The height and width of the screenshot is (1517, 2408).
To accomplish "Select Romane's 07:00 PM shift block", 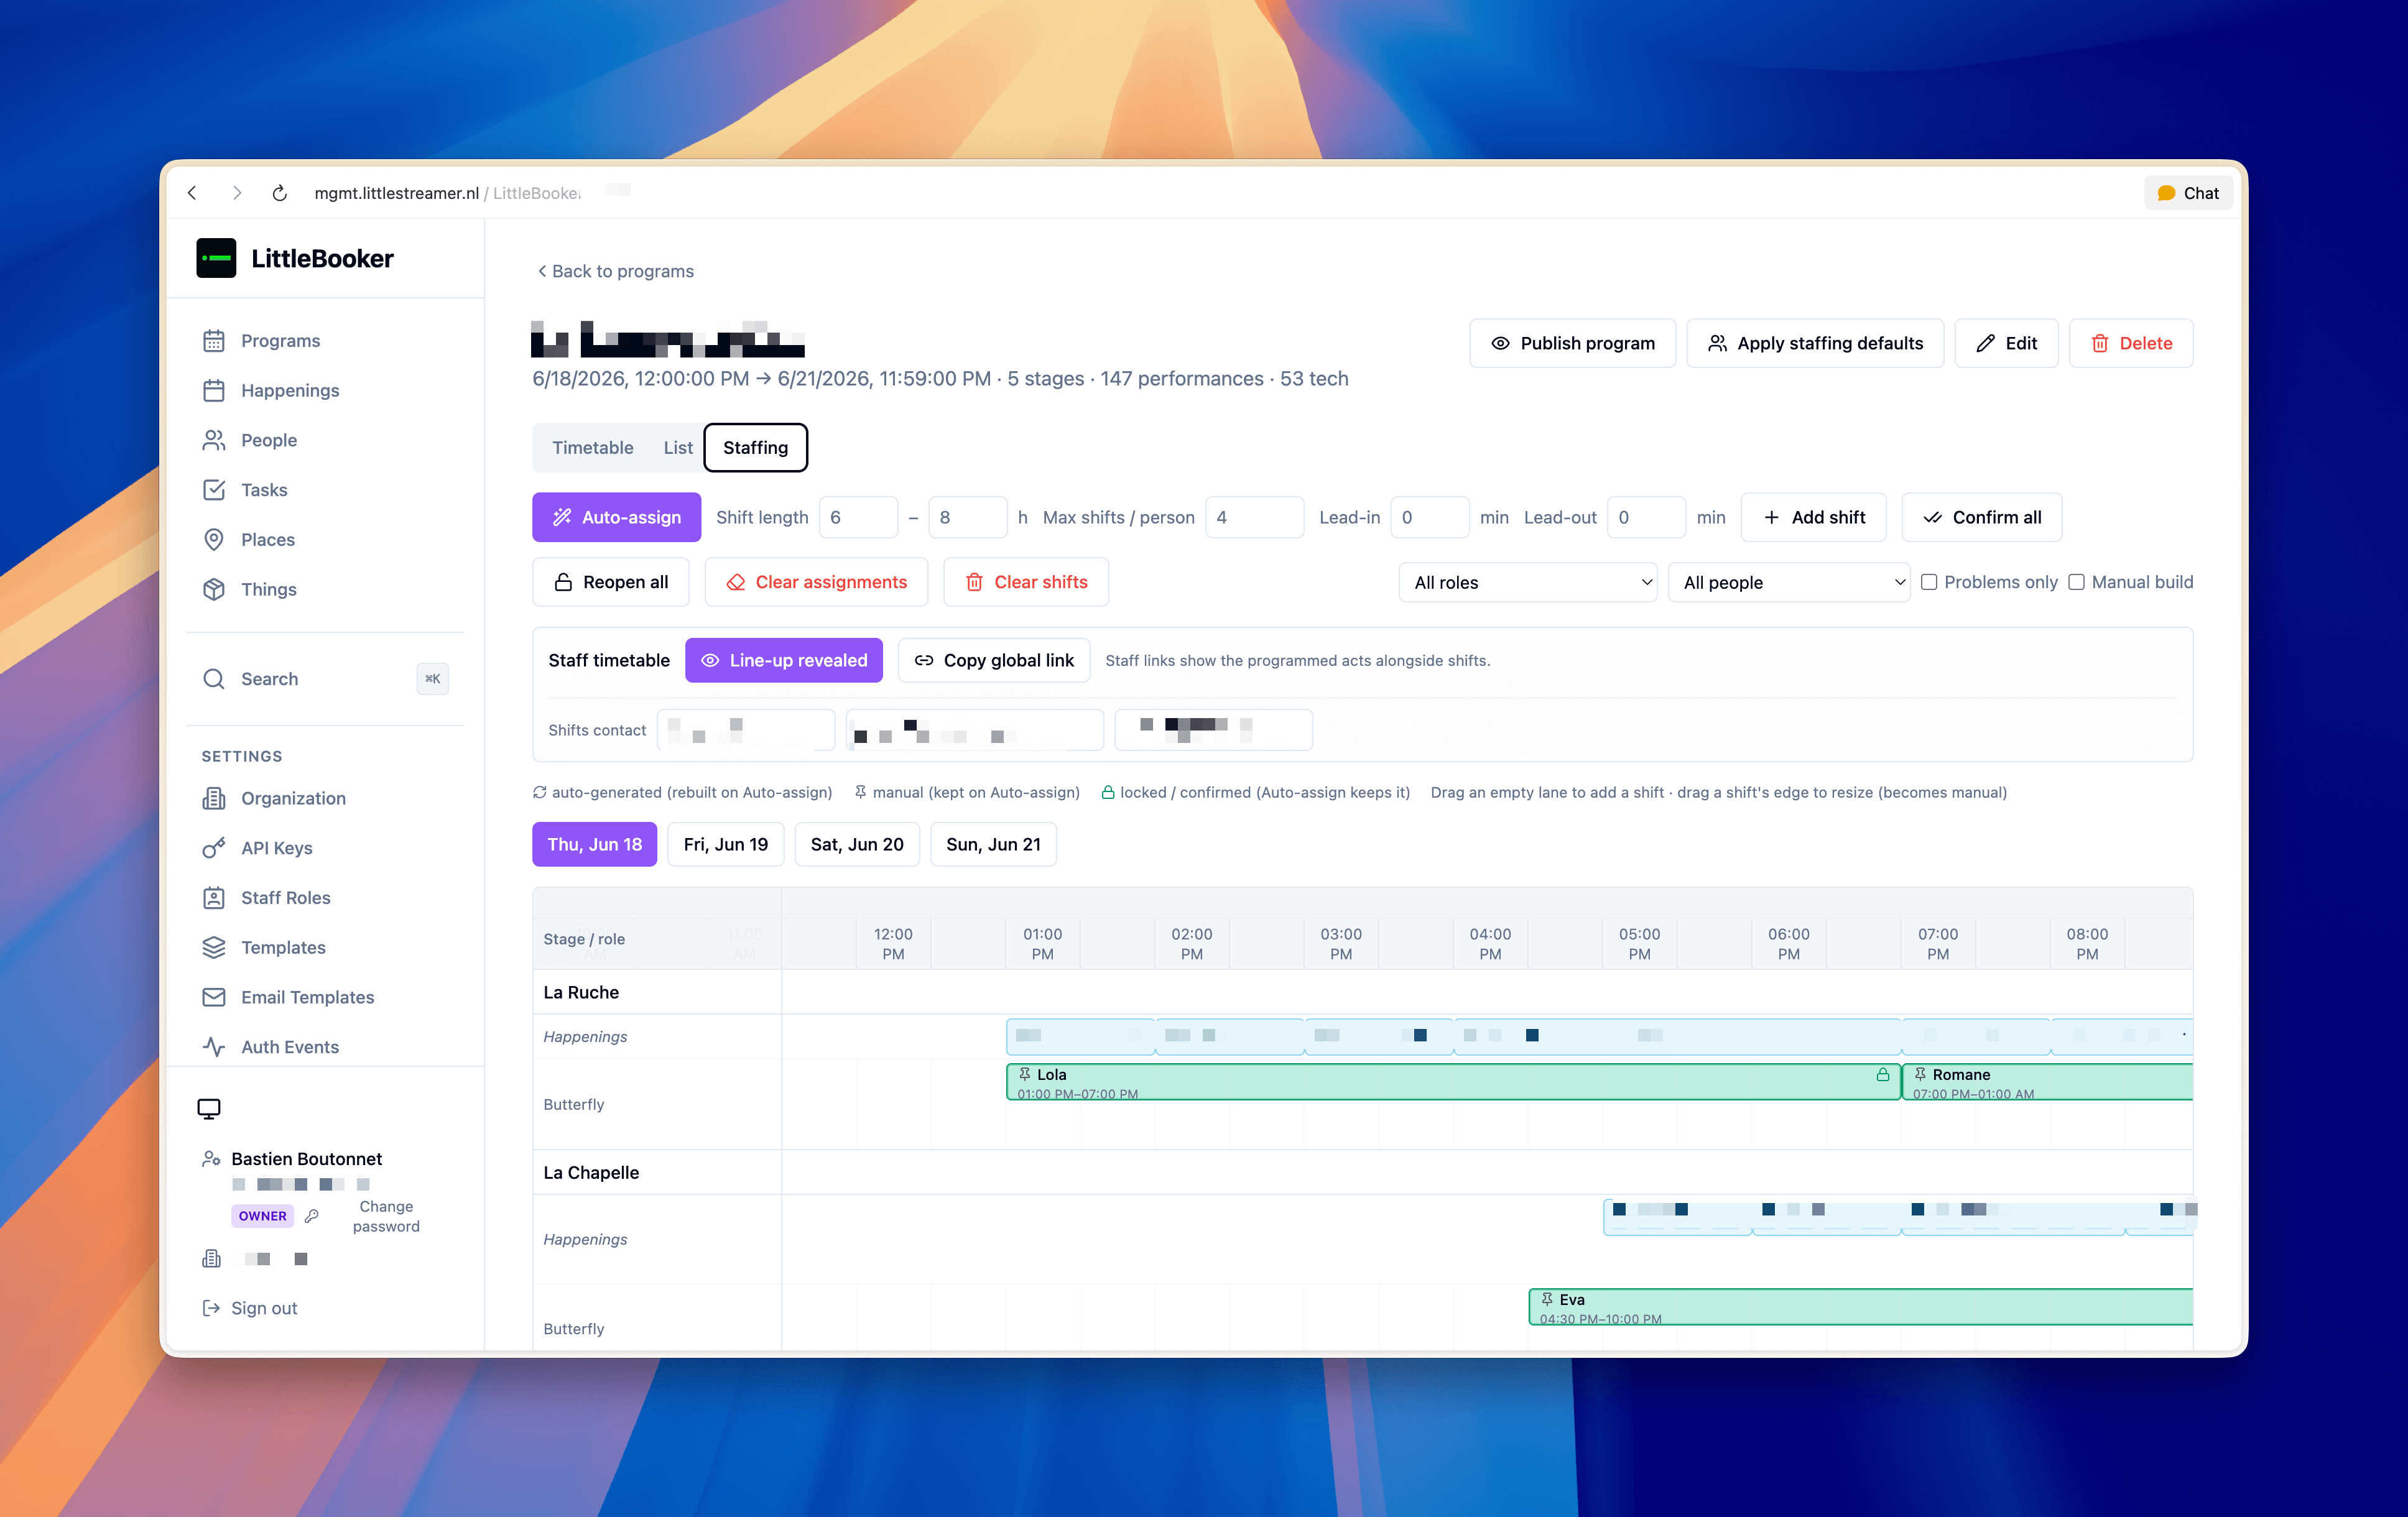I will pos(2047,1082).
